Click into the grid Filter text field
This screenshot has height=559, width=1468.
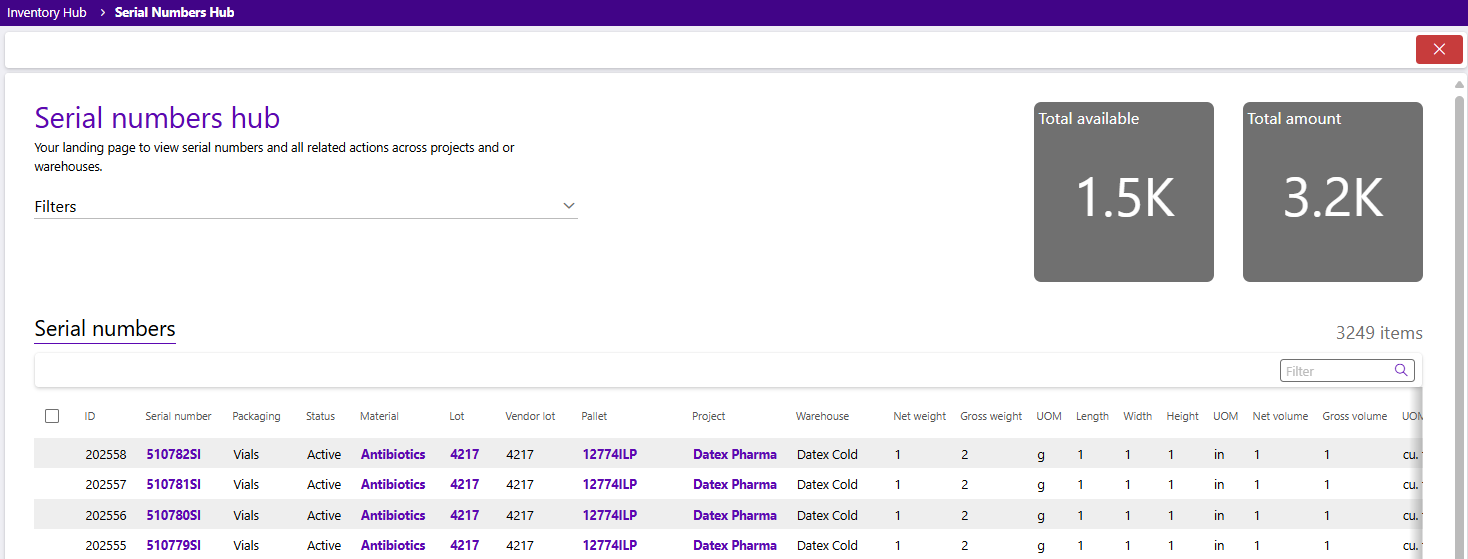(1336, 371)
